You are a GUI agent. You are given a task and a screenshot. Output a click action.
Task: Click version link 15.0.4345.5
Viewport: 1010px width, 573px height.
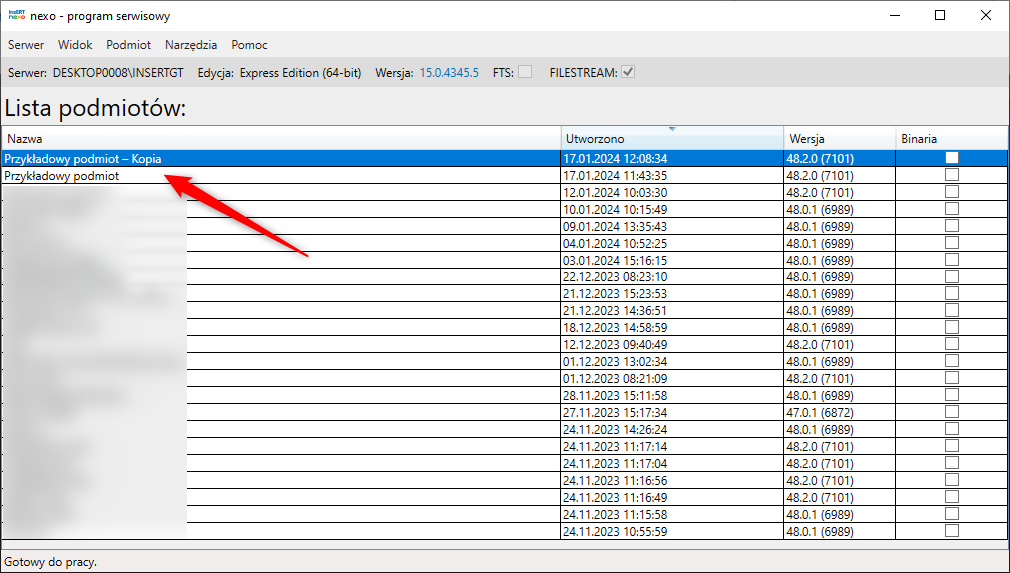[x=449, y=73]
